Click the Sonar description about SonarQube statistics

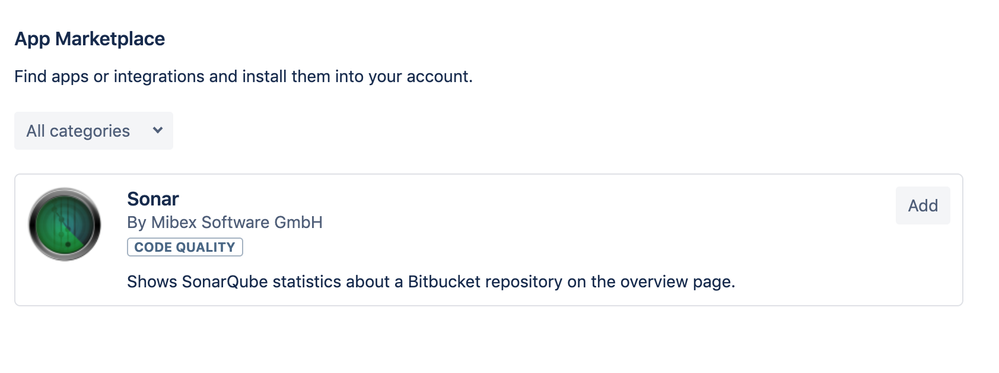click(431, 282)
